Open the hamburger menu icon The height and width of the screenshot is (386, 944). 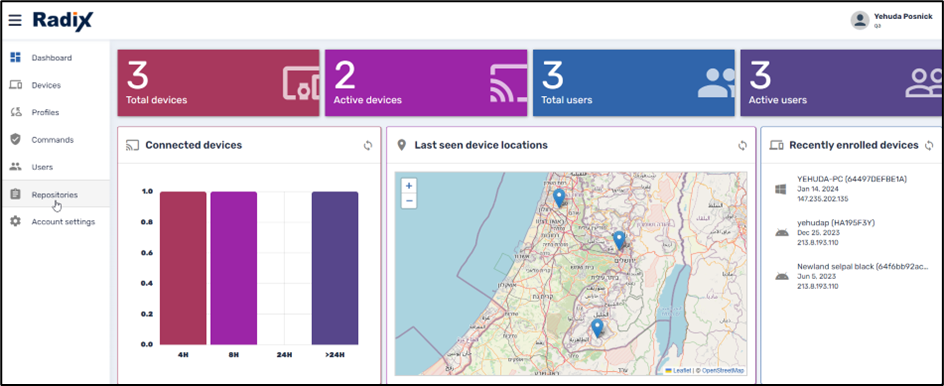click(x=15, y=20)
